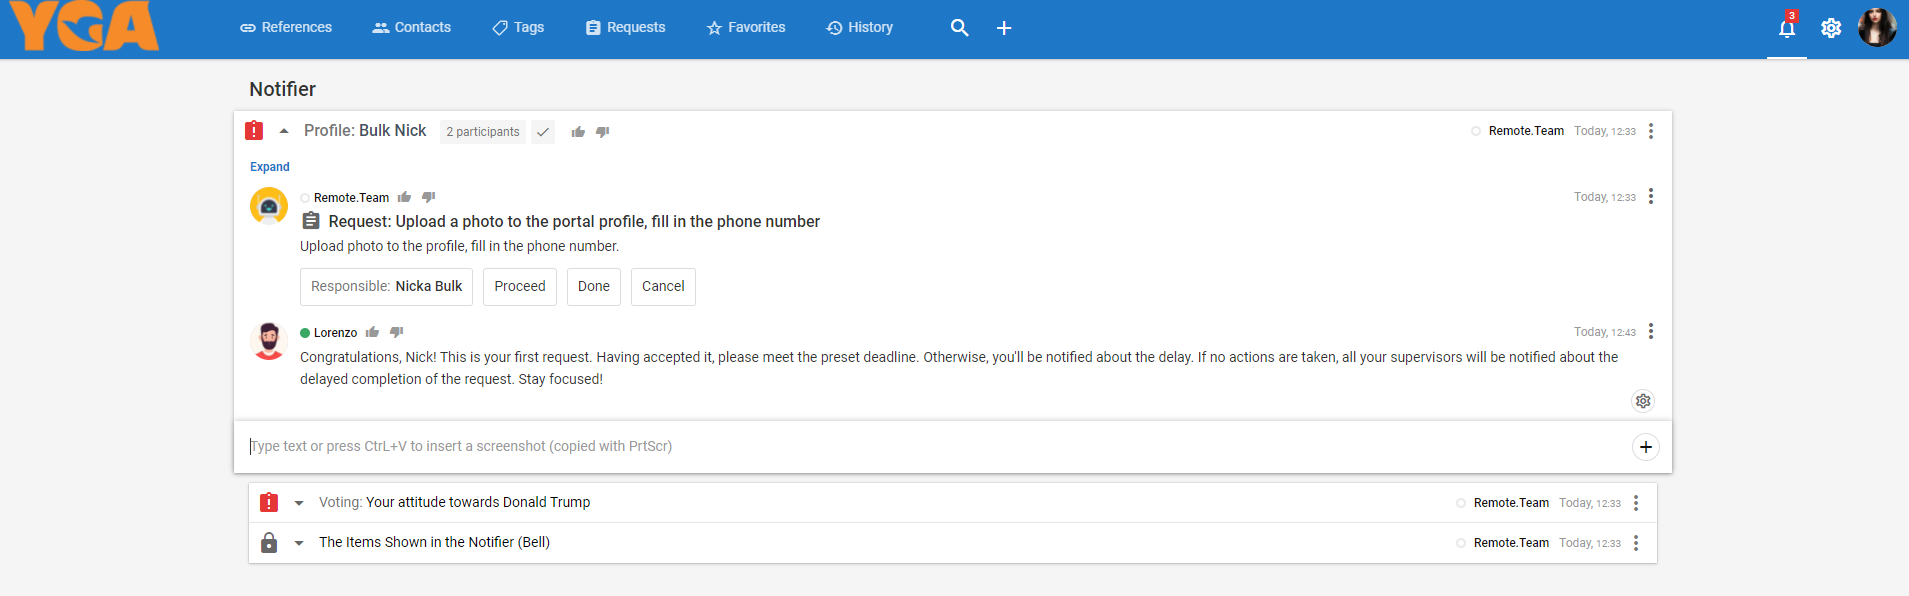Click Remote.Team robot avatar

pyautogui.click(x=269, y=207)
